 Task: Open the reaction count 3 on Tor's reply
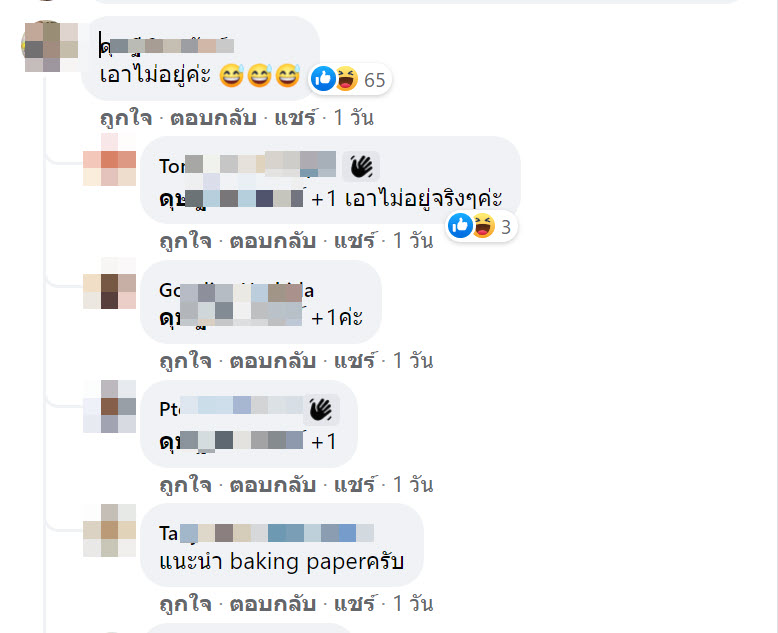coord(506,227)
